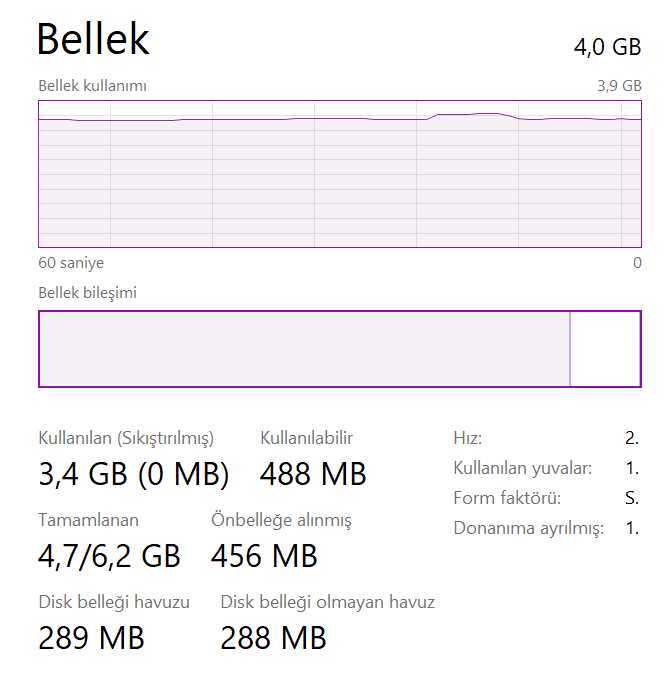Viewport: 668px width, 691px height.
Task: Click the Donanıma ayrılmış: label
Action: click(x=528, y=528)
